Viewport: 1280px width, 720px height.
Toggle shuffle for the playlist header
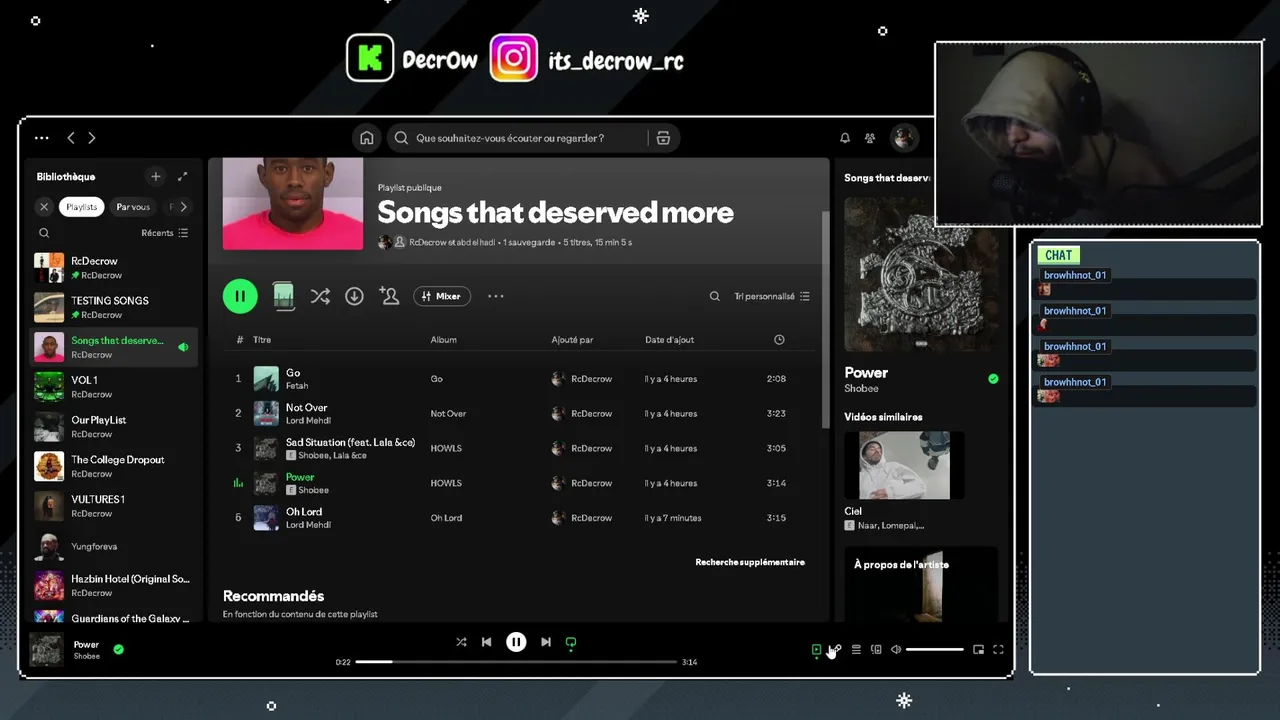pyautogui.click(x=320, y=296)
